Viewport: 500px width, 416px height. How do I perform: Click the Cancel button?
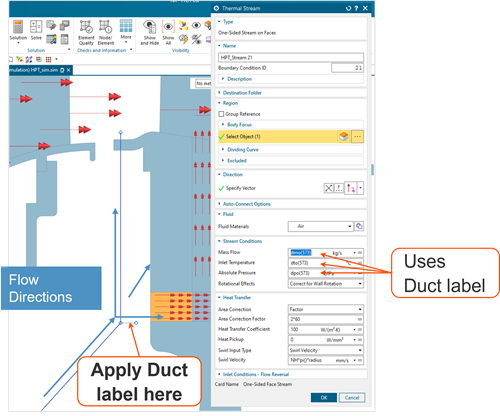coord(352,398)
